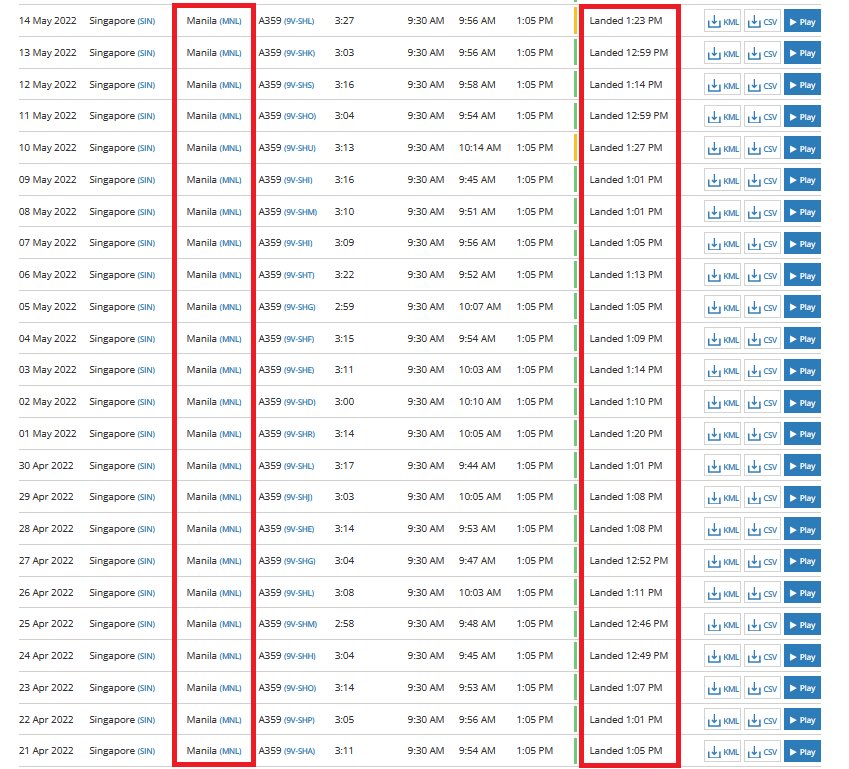Open aircraft registration 9V-SHL on 14 May 2022 row
The width and height of the screenshot is (849, 769).
tap(299, 21)
